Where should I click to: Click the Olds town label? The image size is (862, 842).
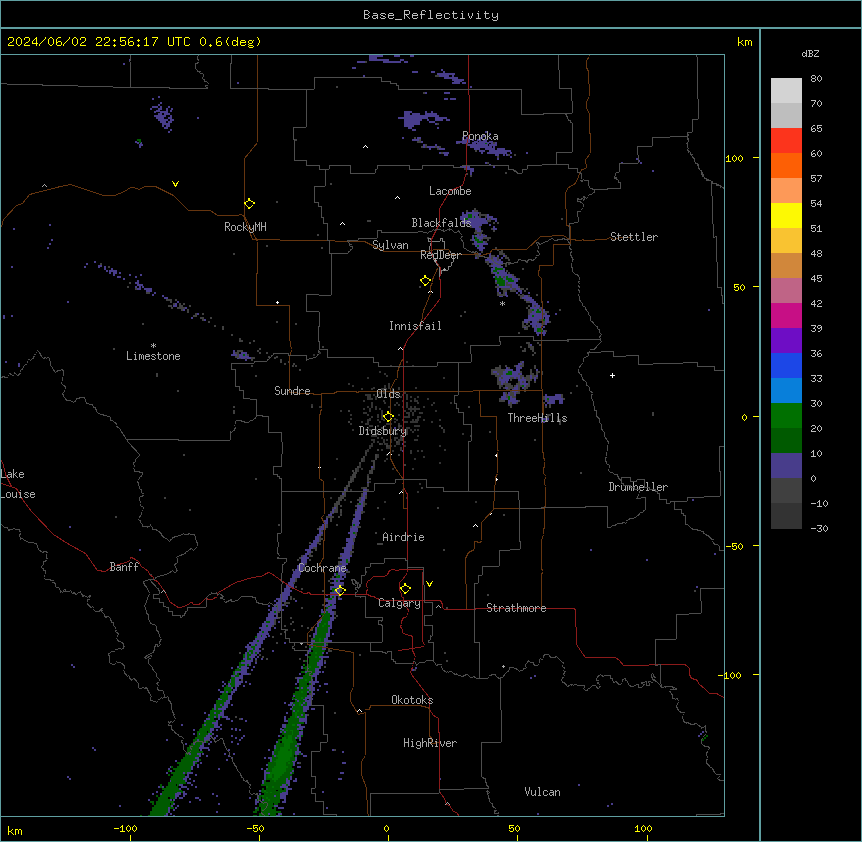[388, 394]
